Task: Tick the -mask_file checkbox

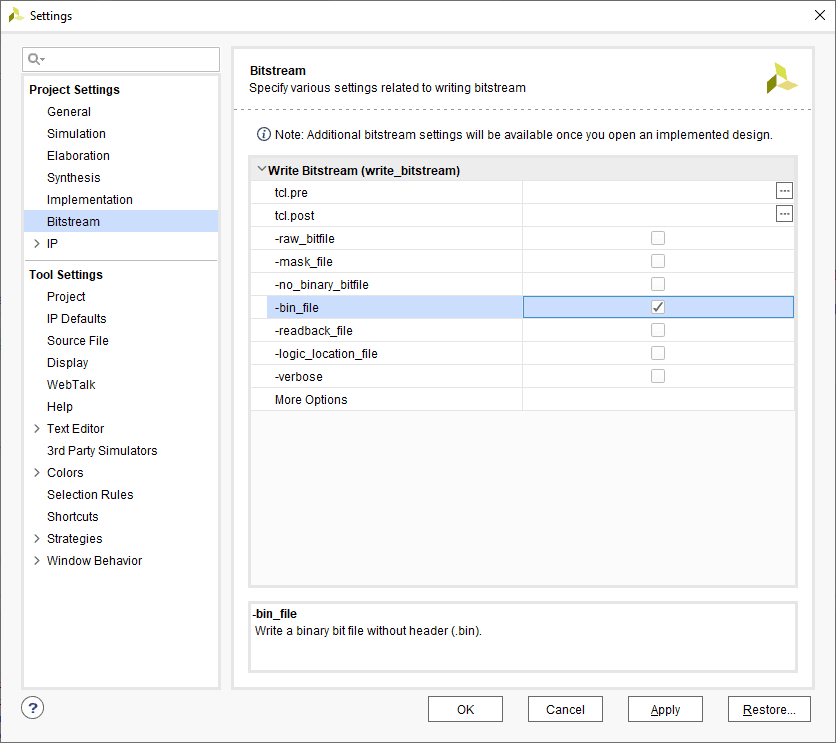Action: (x=658, y=261)
